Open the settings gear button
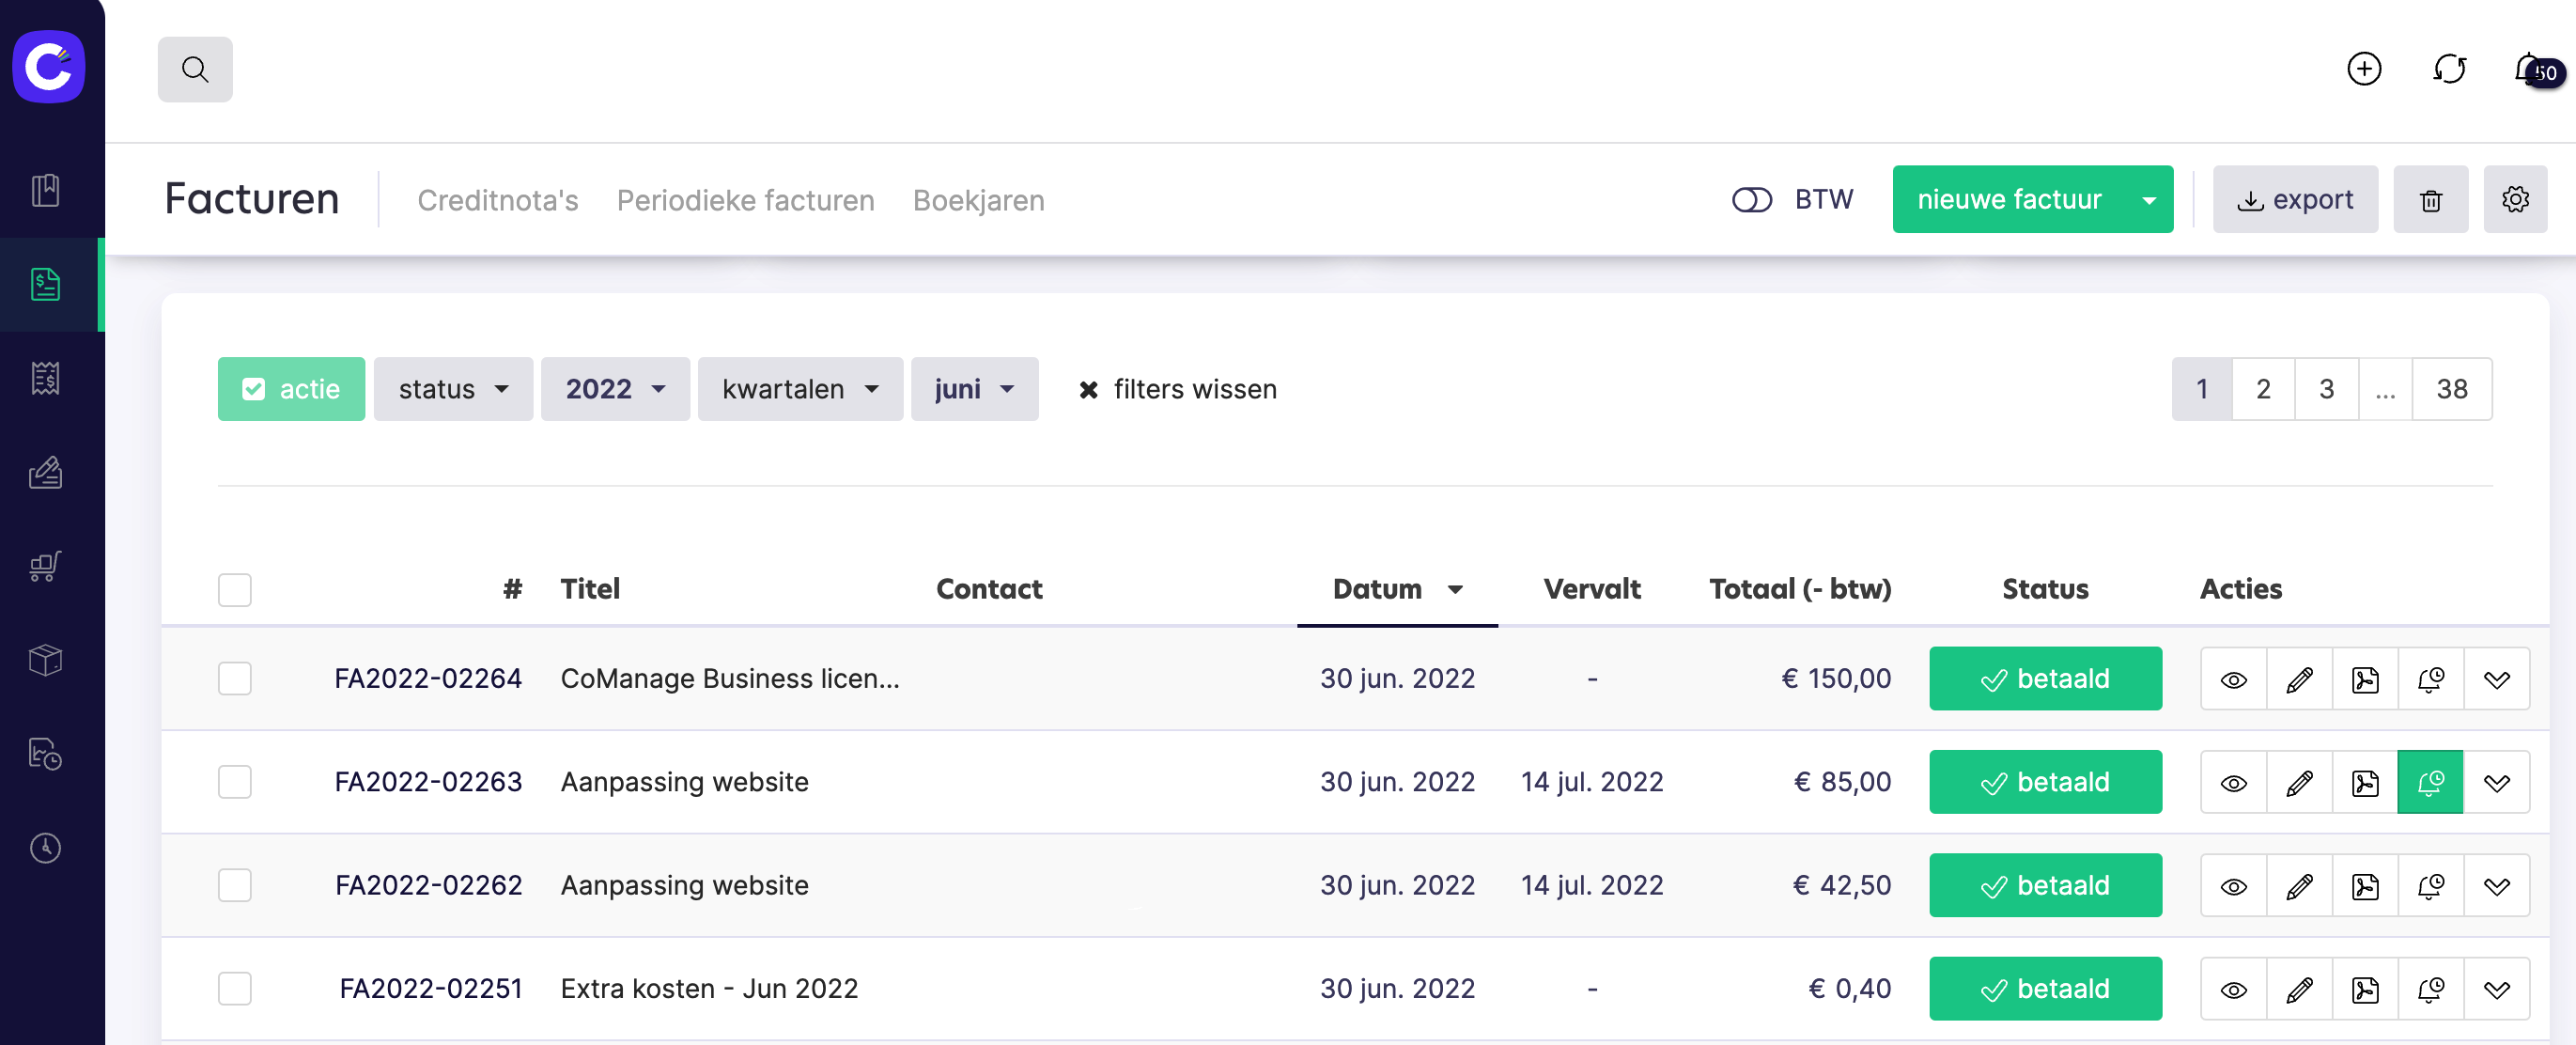This screenshot has height=1045, width=2576. tap(2515, 199)
